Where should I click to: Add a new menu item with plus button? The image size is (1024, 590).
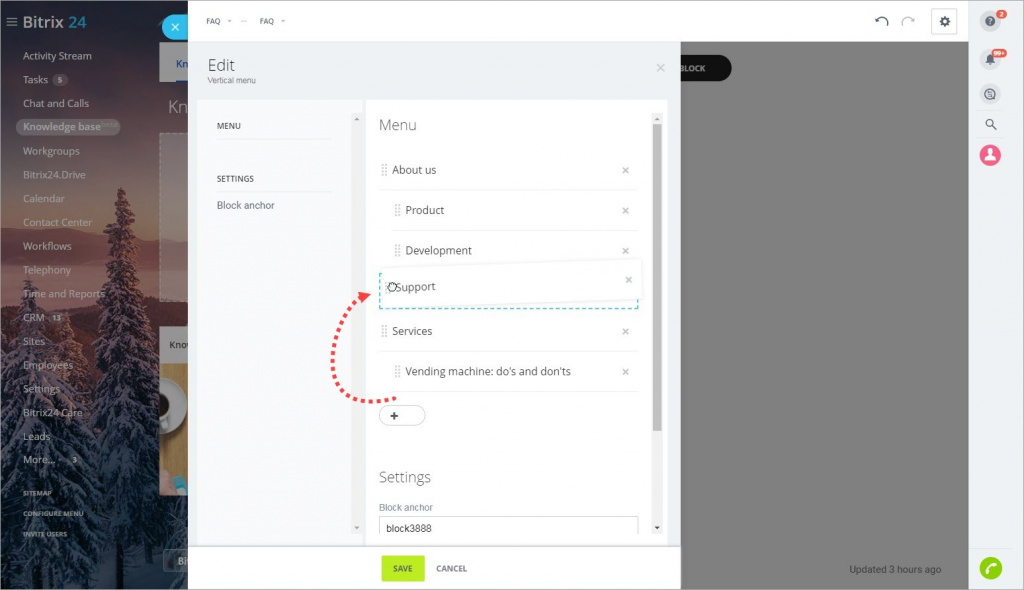402,416
